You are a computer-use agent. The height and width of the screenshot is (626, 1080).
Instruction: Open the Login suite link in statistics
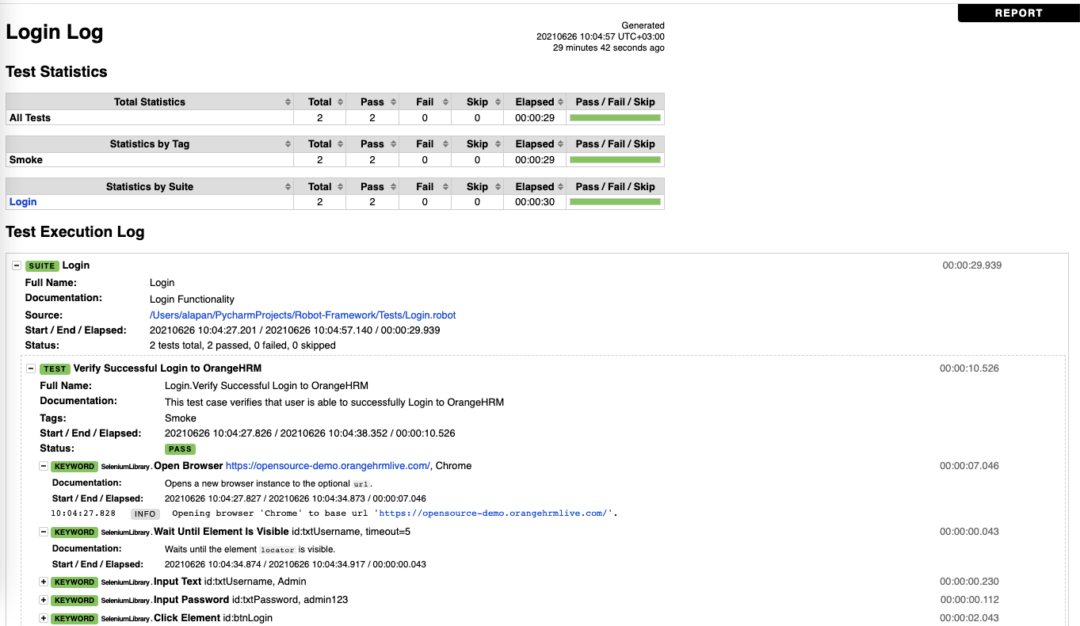[x=23, y=202]
